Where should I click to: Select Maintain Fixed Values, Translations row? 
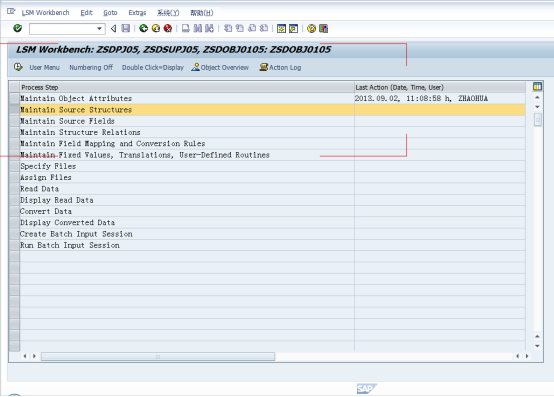187,155
